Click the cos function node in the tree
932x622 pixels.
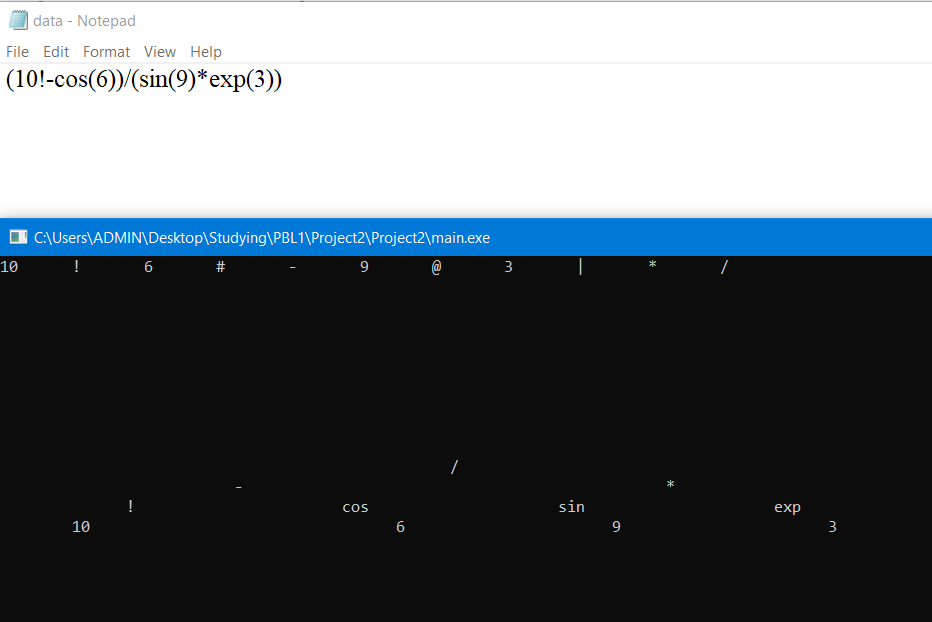[355, 507]
